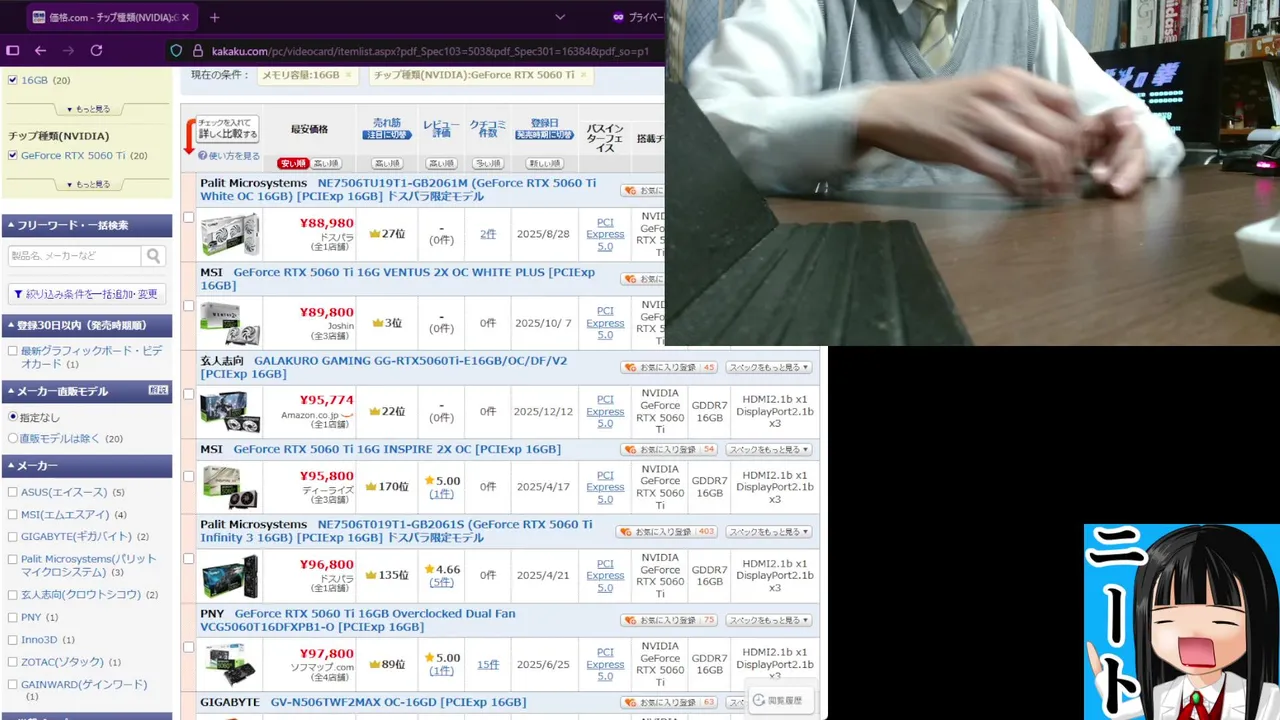
Task: Check the GIGABYTE(ギガバイト) maker filter
Action: [x=13, y=537]
